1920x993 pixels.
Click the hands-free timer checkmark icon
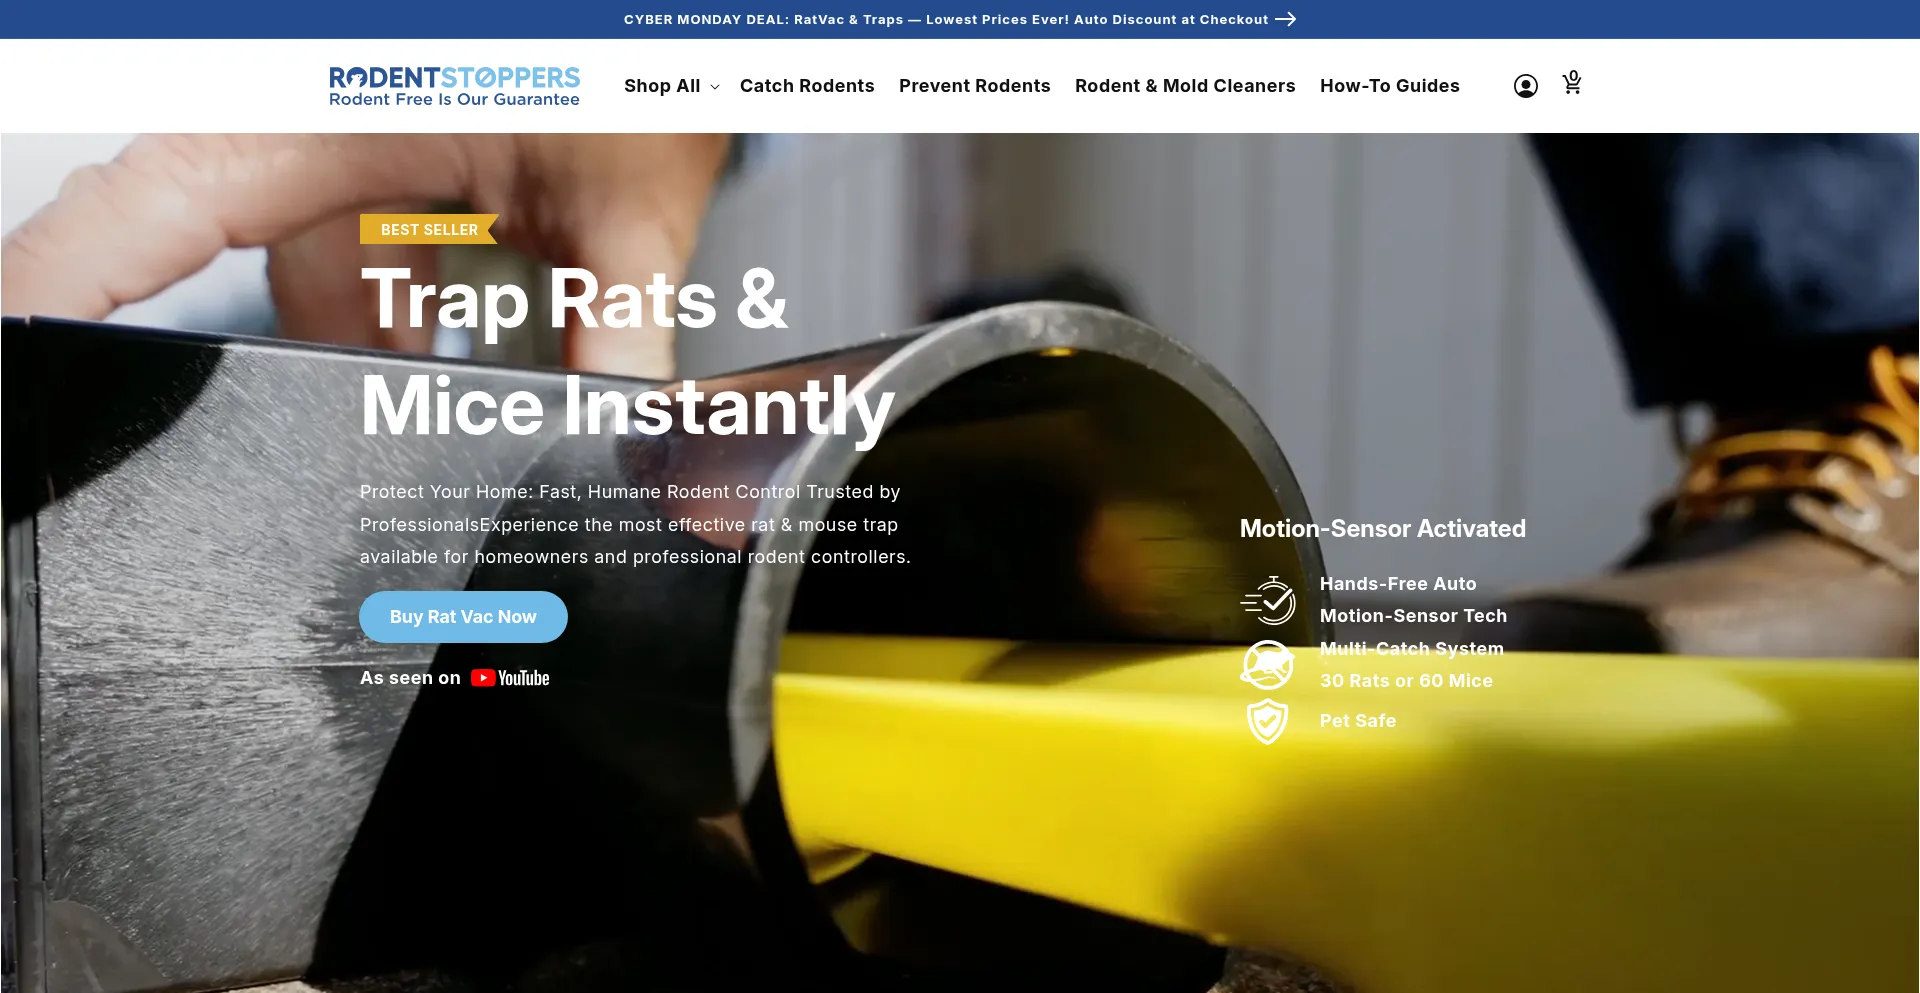point(1268,600)
